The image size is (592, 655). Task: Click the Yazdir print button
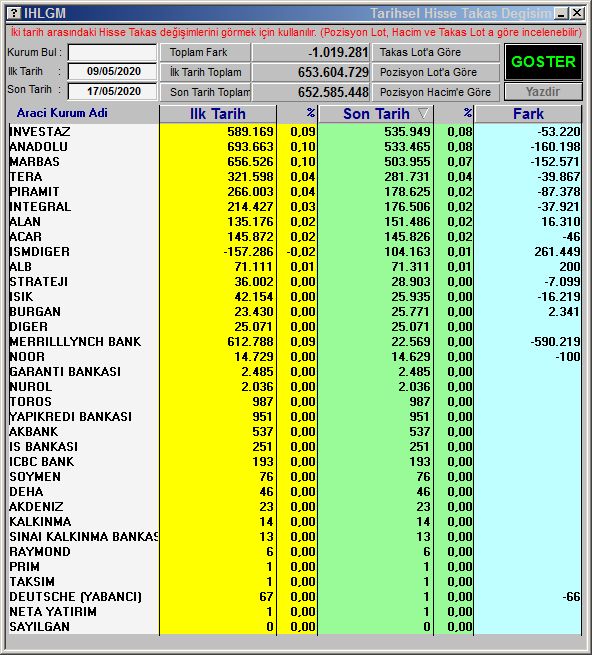pos(543,91)
